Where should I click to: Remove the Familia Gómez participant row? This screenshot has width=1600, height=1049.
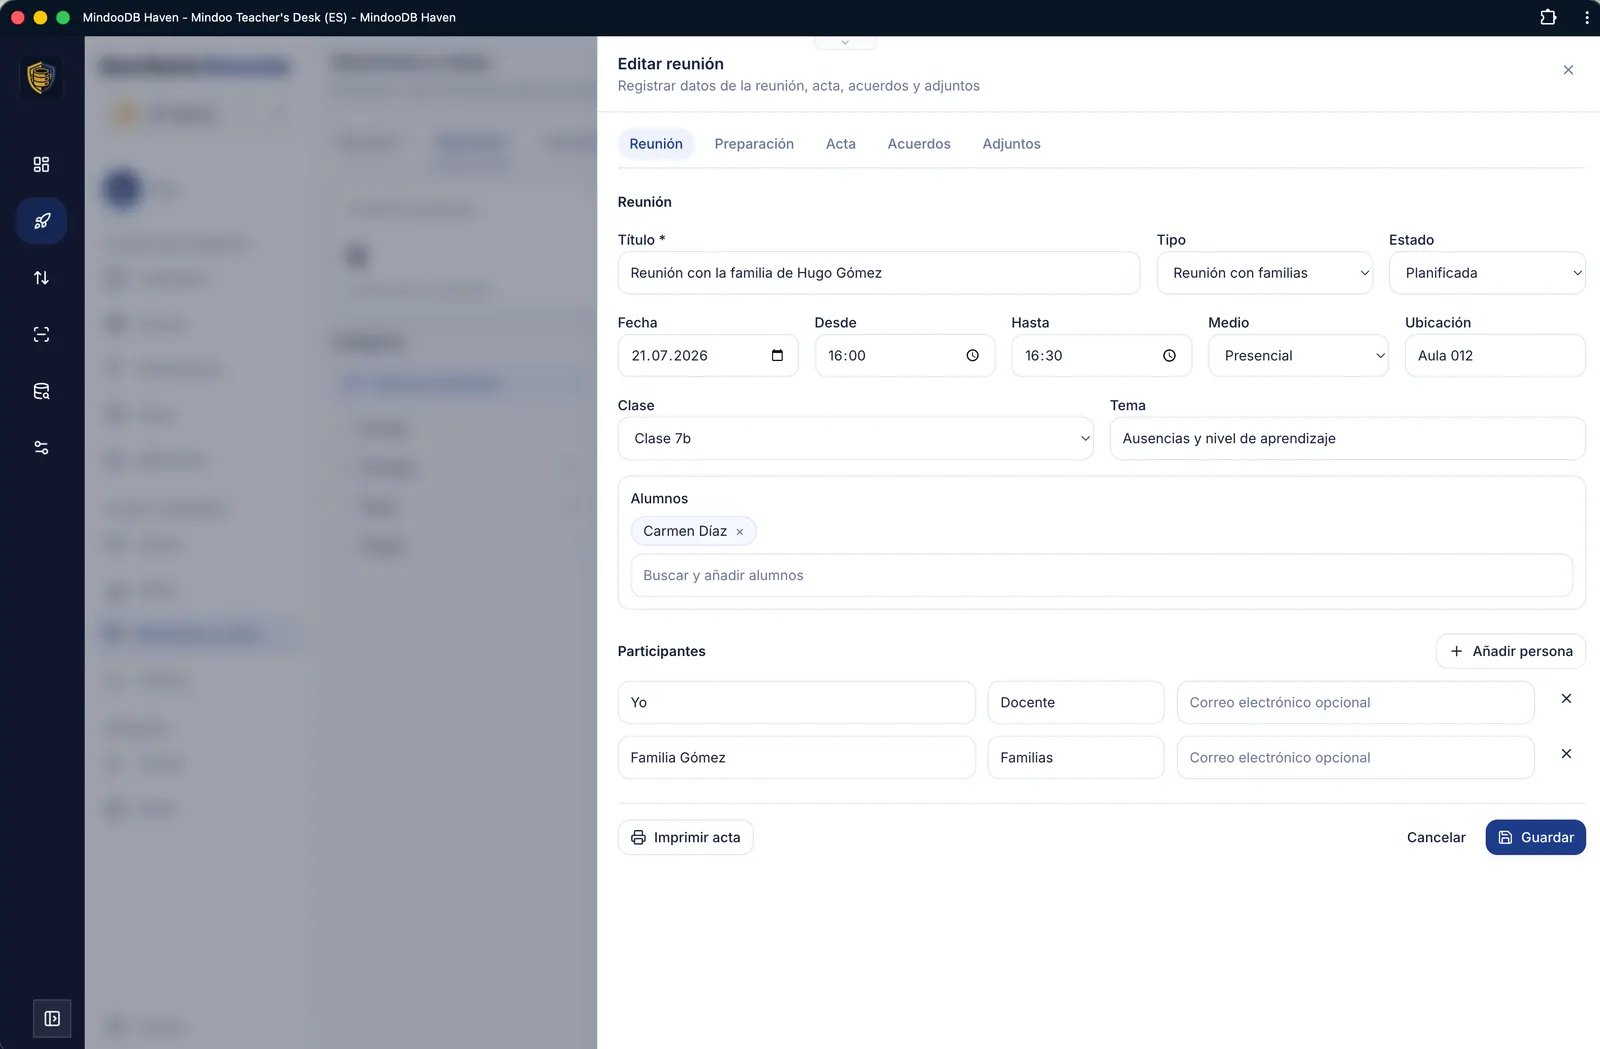coord(1566,754)
